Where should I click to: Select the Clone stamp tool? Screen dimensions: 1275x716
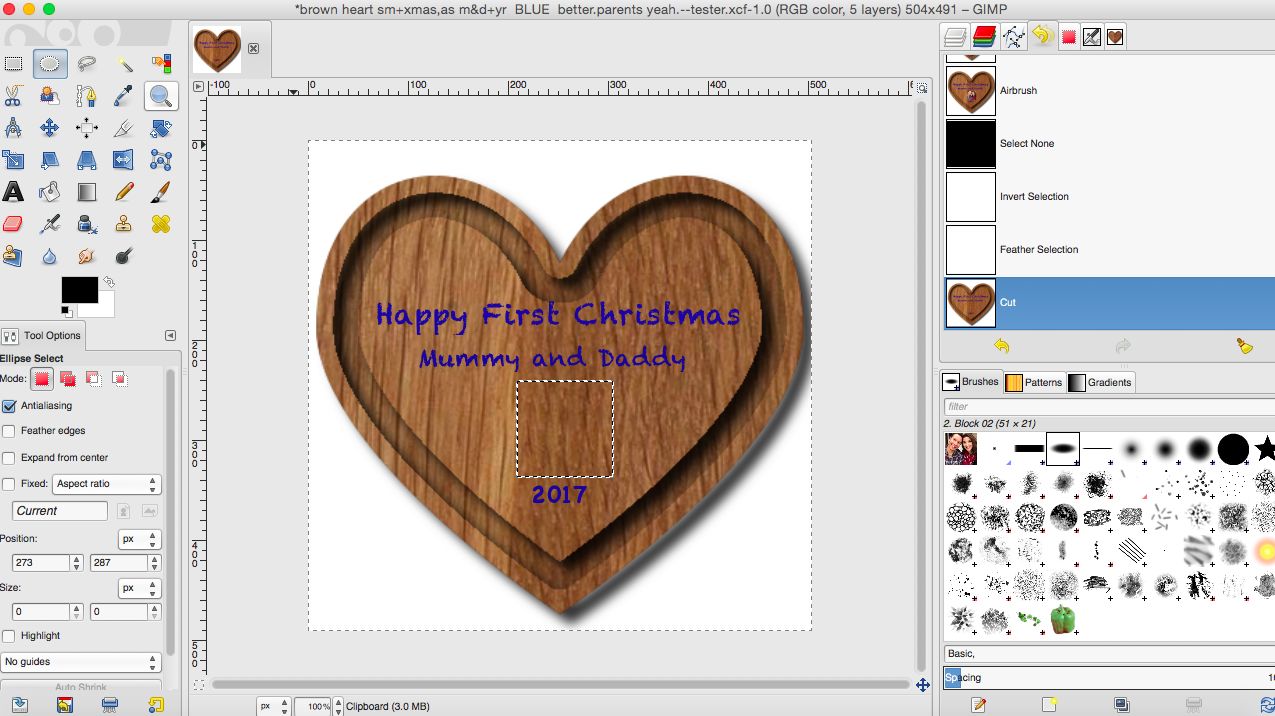tap(124, 224)
